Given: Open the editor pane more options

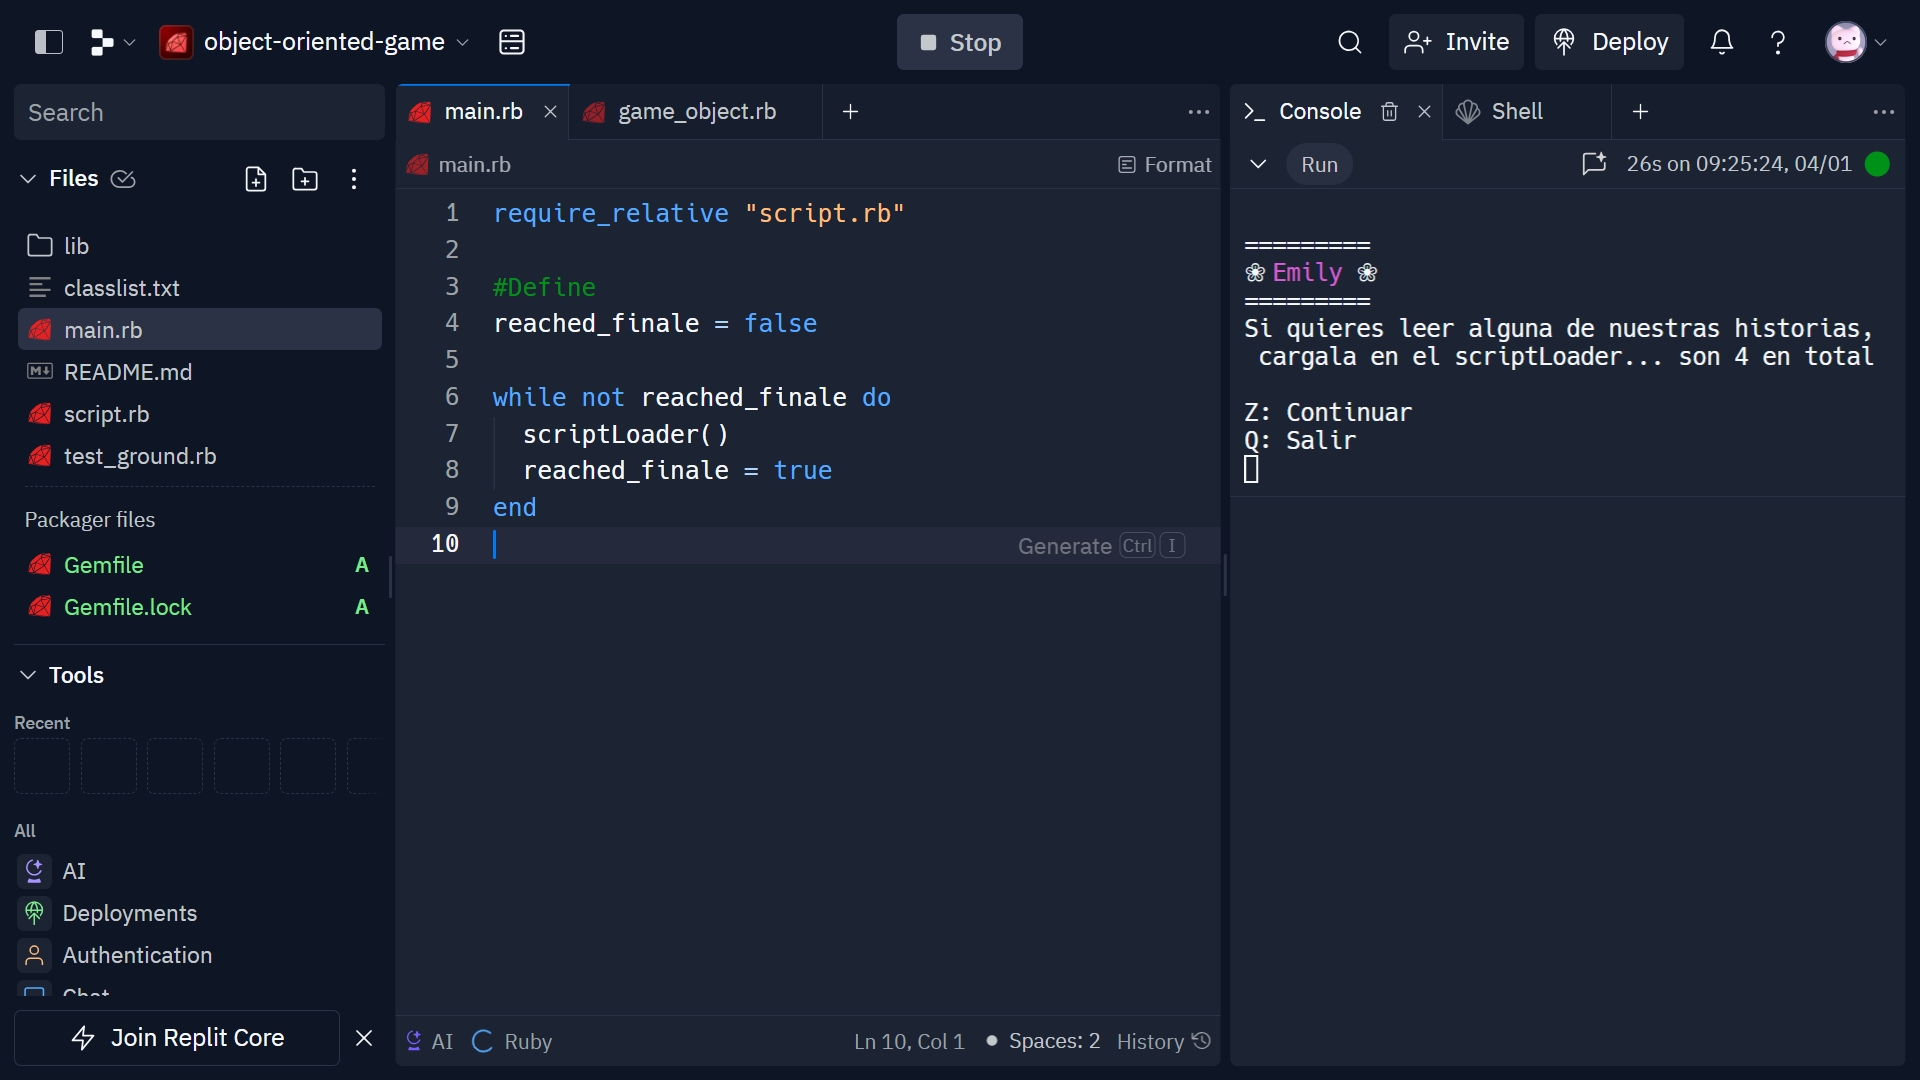Looking at the screenshot, I should [x=1199, y=112].
